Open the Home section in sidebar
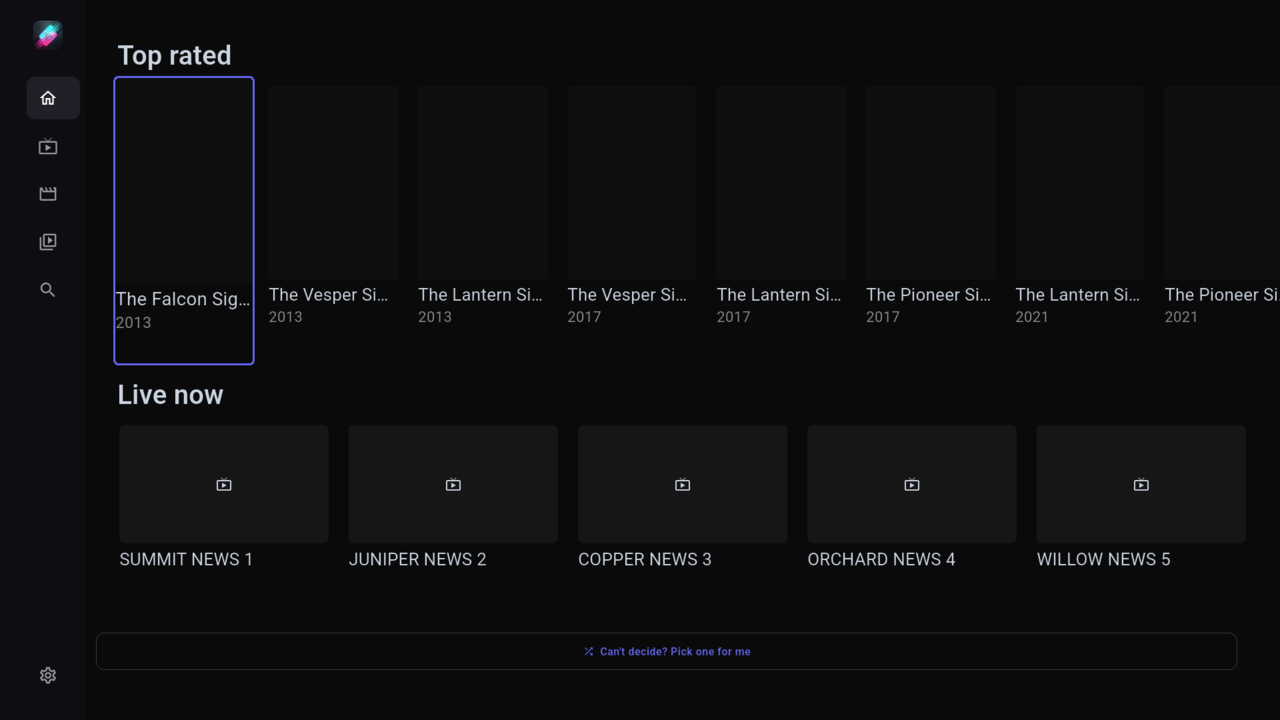The height and width of the screenshot is (720, 1280). pos(53,98)
